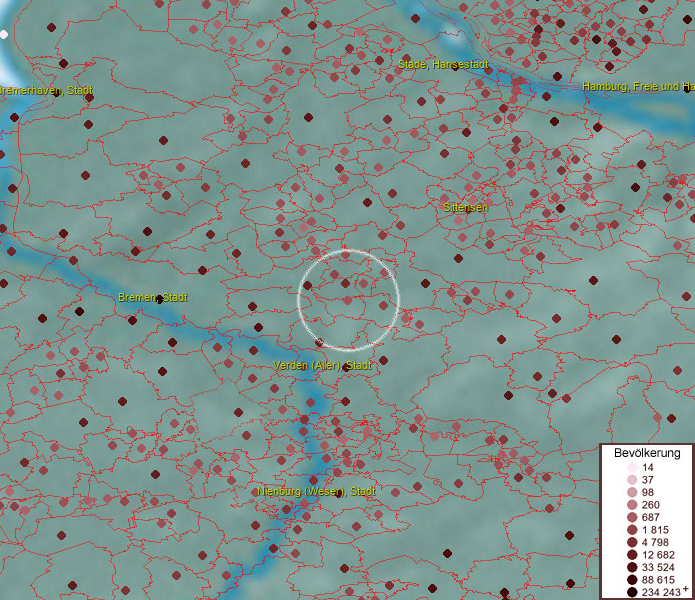
Task: Select the Bremen, Stadt map label
Action: pos(153,297)
